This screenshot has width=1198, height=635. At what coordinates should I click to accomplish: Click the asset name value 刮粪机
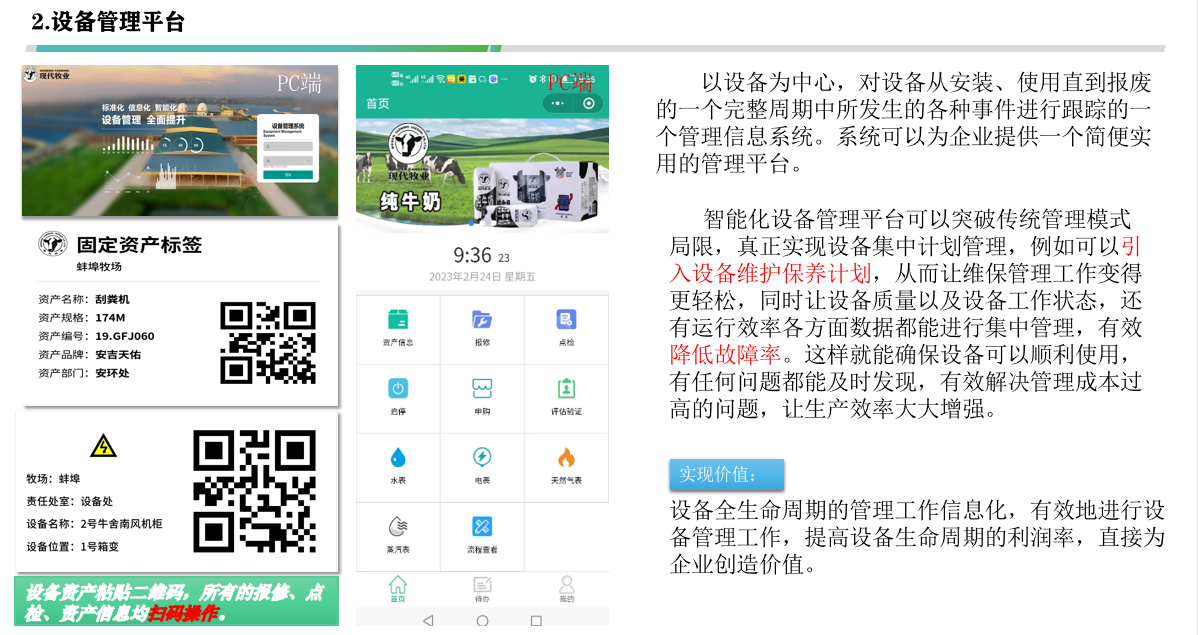click(112, 300)
